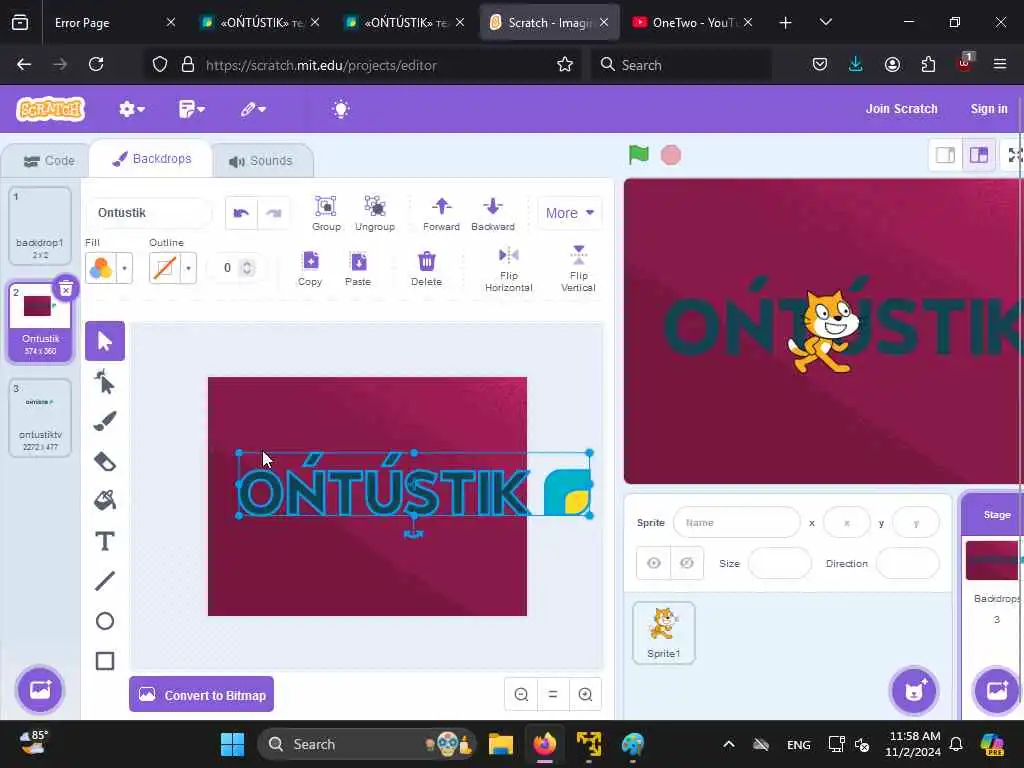Redo the costume edit
Image resolution: width=1024 pixels, height=768 pixels.
tap(274, 213)
